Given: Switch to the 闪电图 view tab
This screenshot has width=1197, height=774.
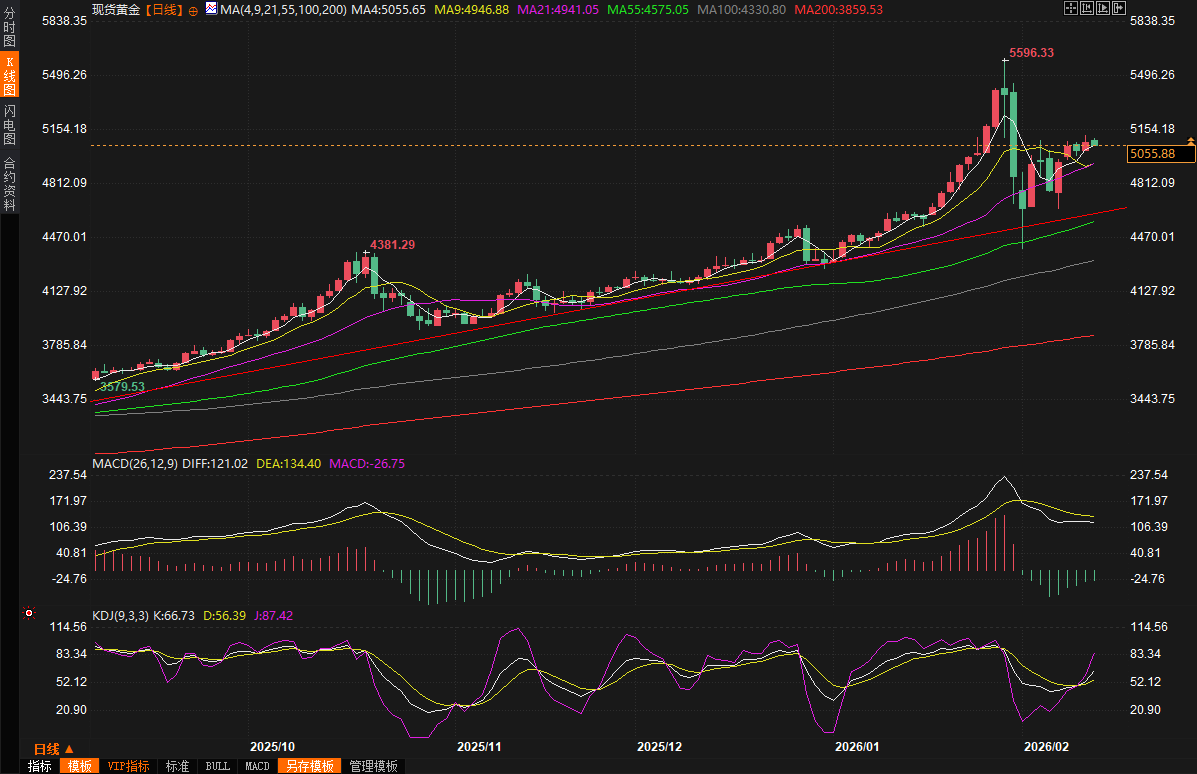Looking at the screenshot, I should pyautogui.click(x=9, y=124).
